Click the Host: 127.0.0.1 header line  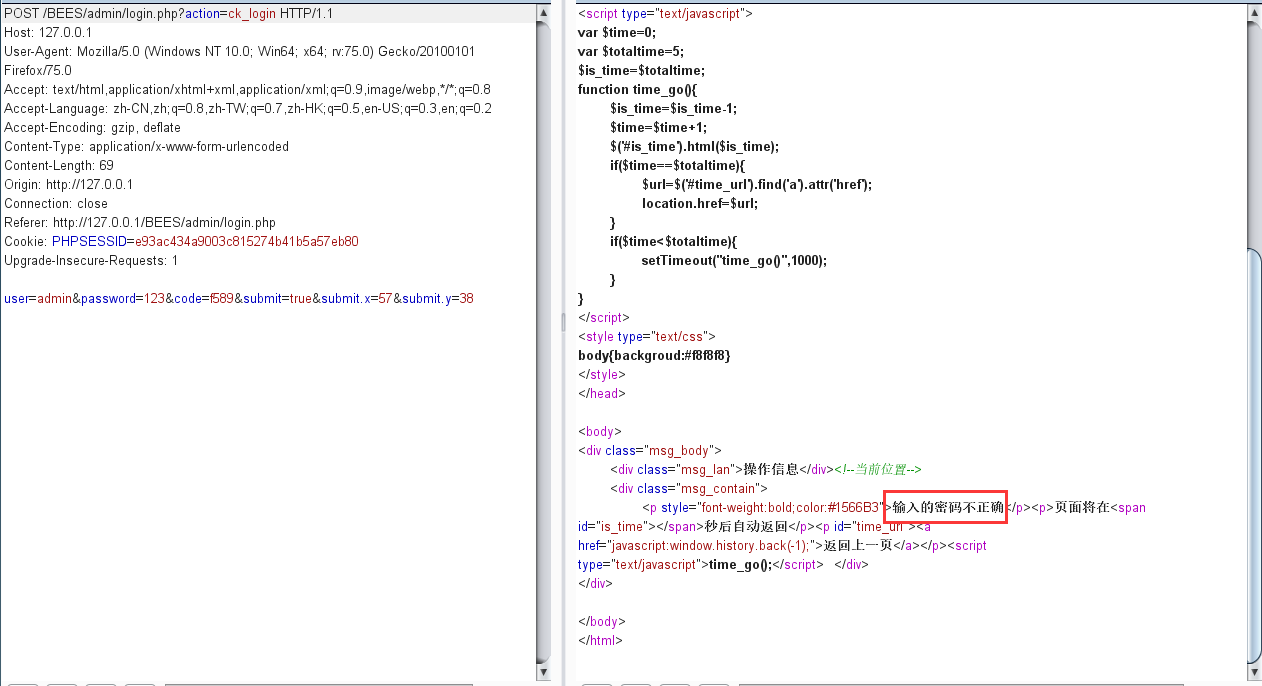tap(50, 32)
